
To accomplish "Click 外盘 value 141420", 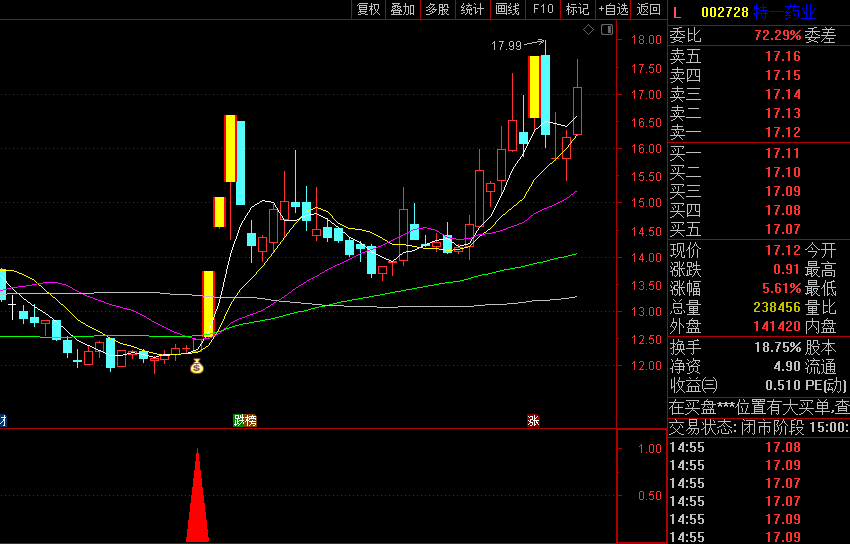I will (777, 326).
